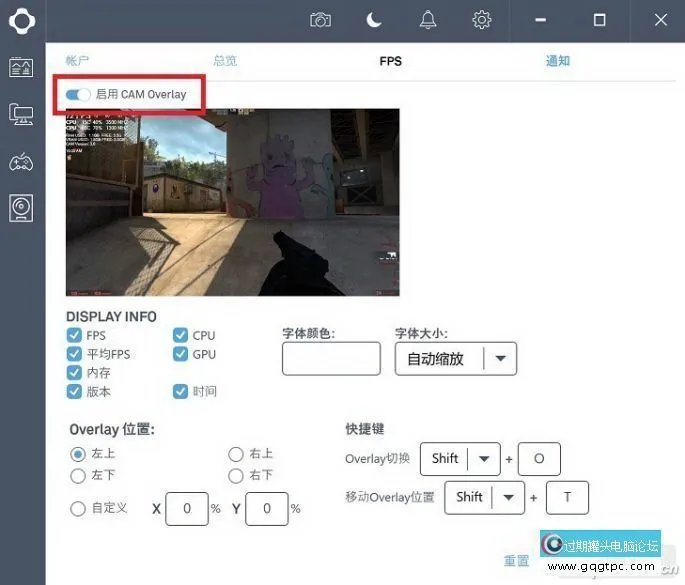
Task: Uncheck the 平均FPS checkbox
Action: tap(74, 354)
